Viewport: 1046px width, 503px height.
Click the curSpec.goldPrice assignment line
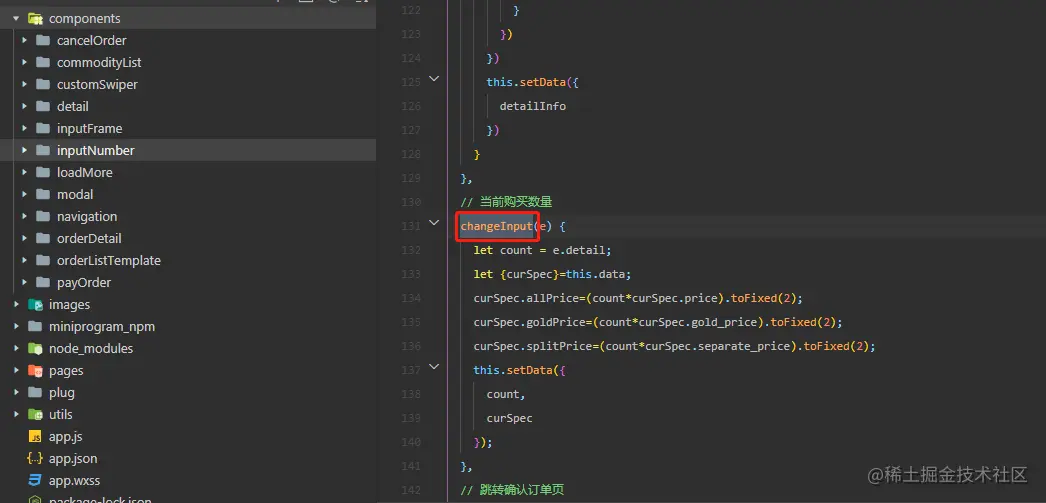tap(658, 322)
